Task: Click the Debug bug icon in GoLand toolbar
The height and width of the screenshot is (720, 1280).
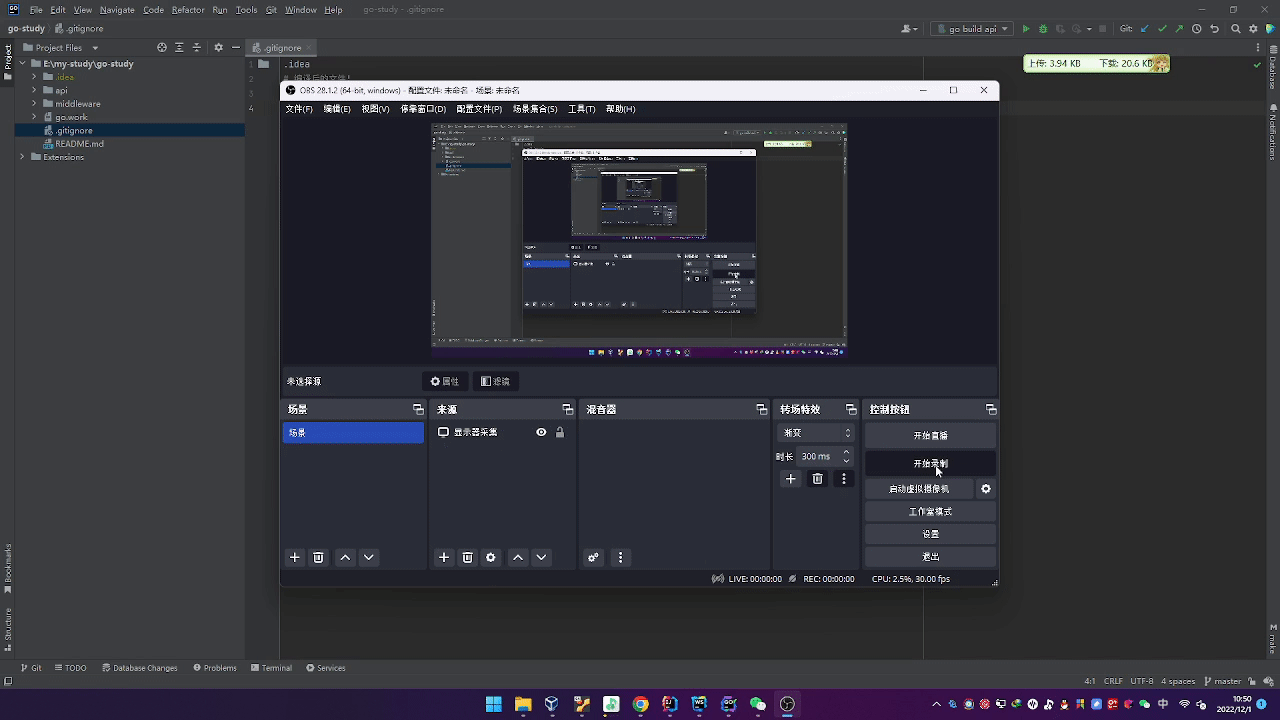Action: [1043, 29]
